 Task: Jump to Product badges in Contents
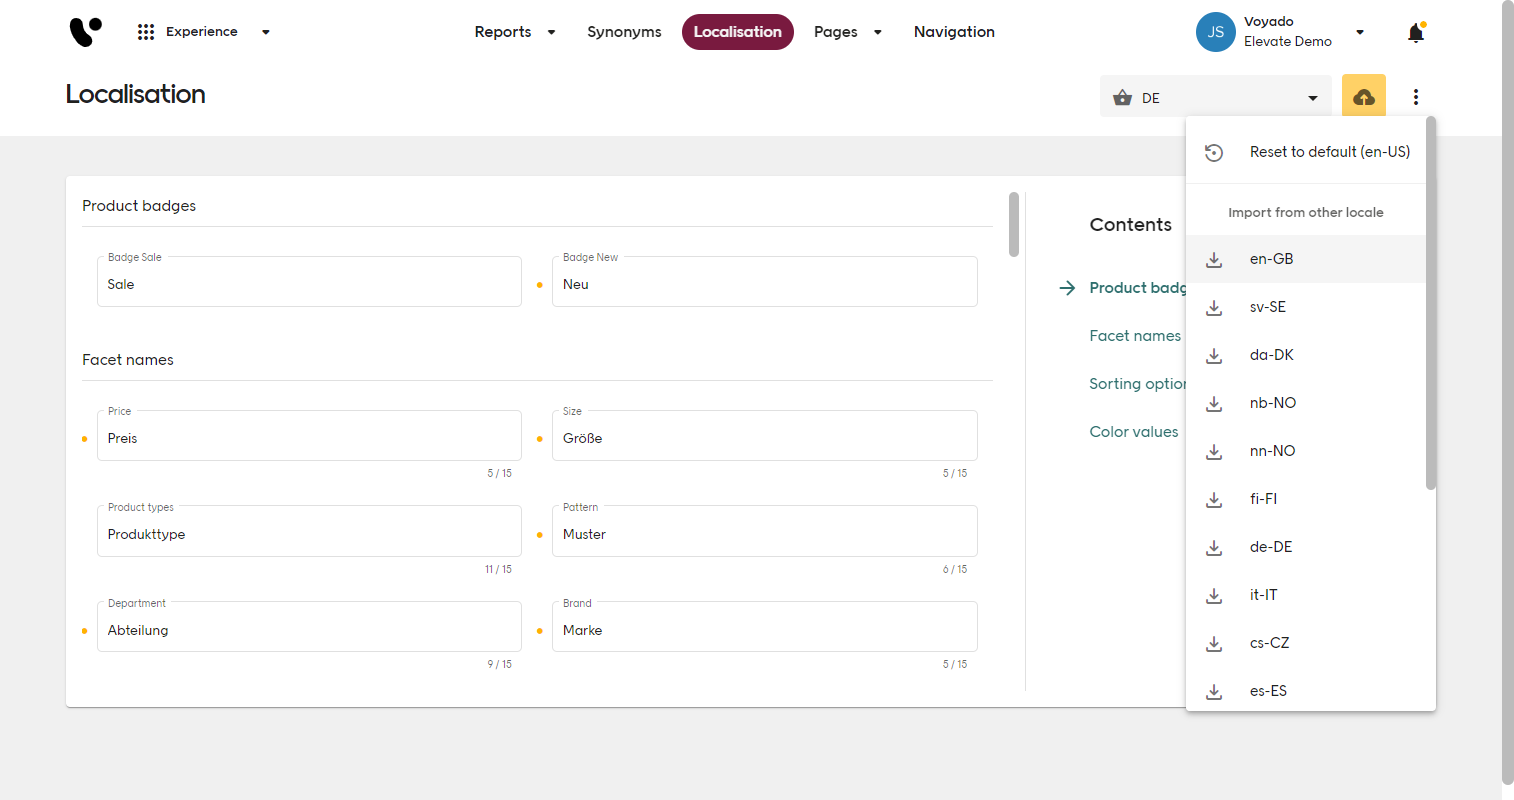click(x=1138, y=288)
